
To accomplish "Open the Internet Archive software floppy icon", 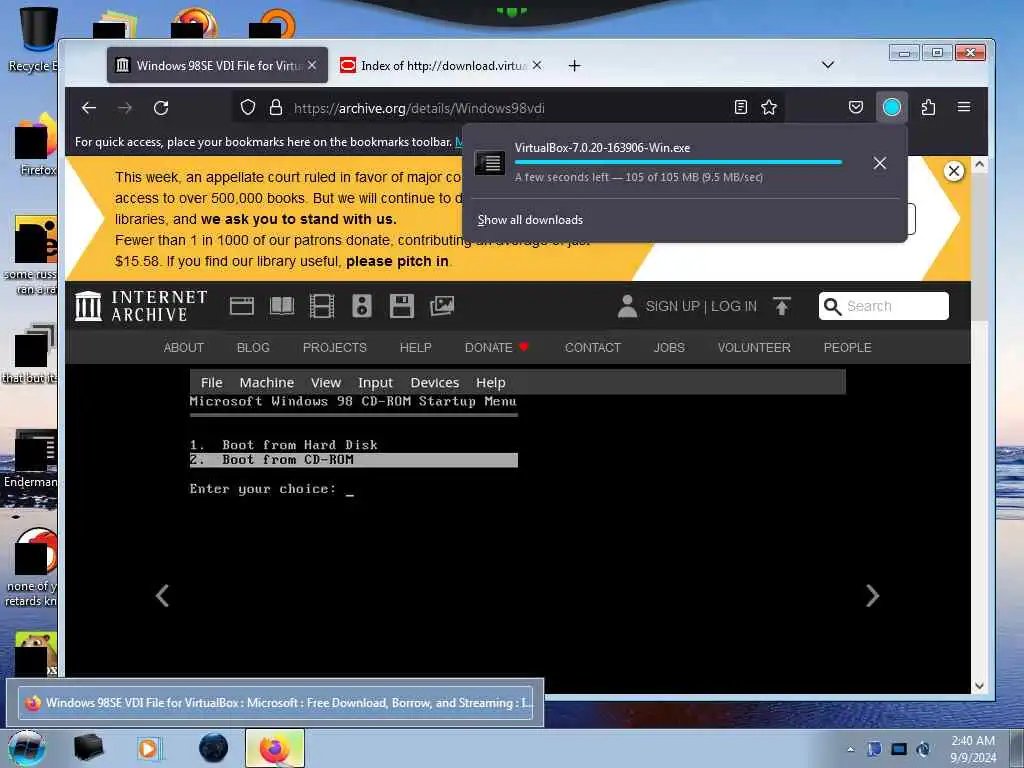I will (402, 306).
